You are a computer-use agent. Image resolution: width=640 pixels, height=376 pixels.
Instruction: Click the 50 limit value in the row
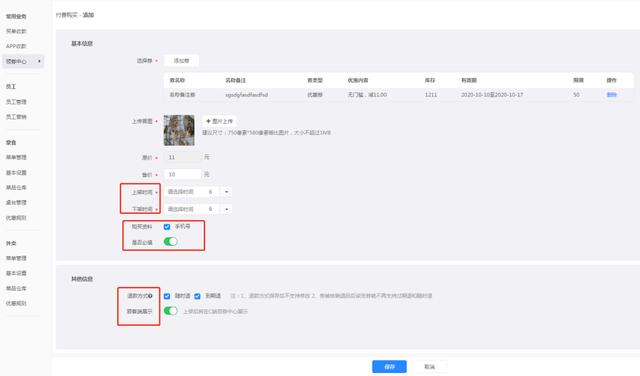(576, 95)
